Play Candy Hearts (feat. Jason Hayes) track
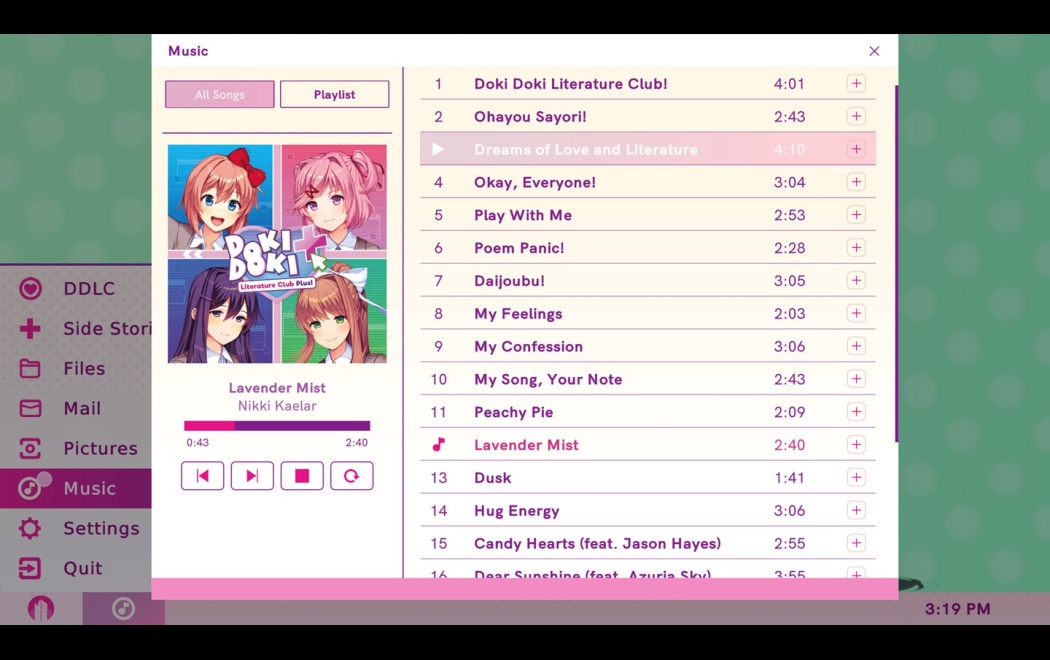 [x=648, y=543]
